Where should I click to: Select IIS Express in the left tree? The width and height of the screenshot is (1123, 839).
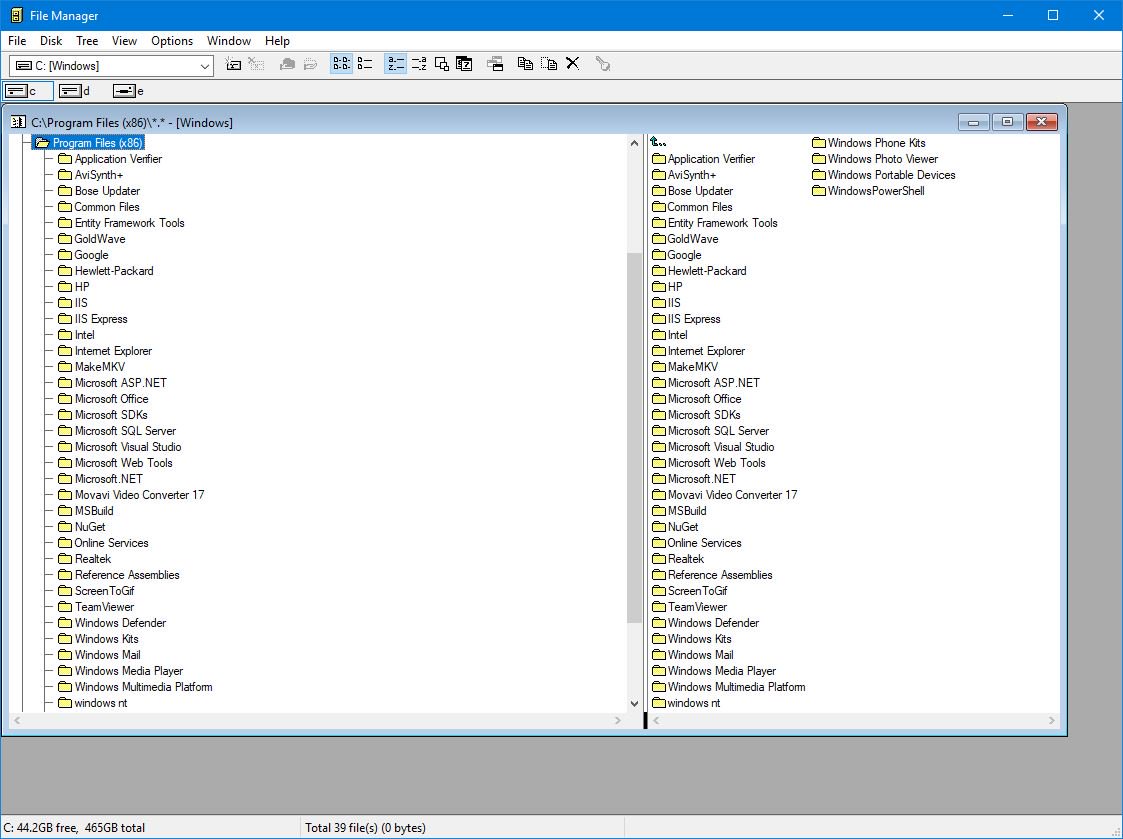(x=92, y=319)
